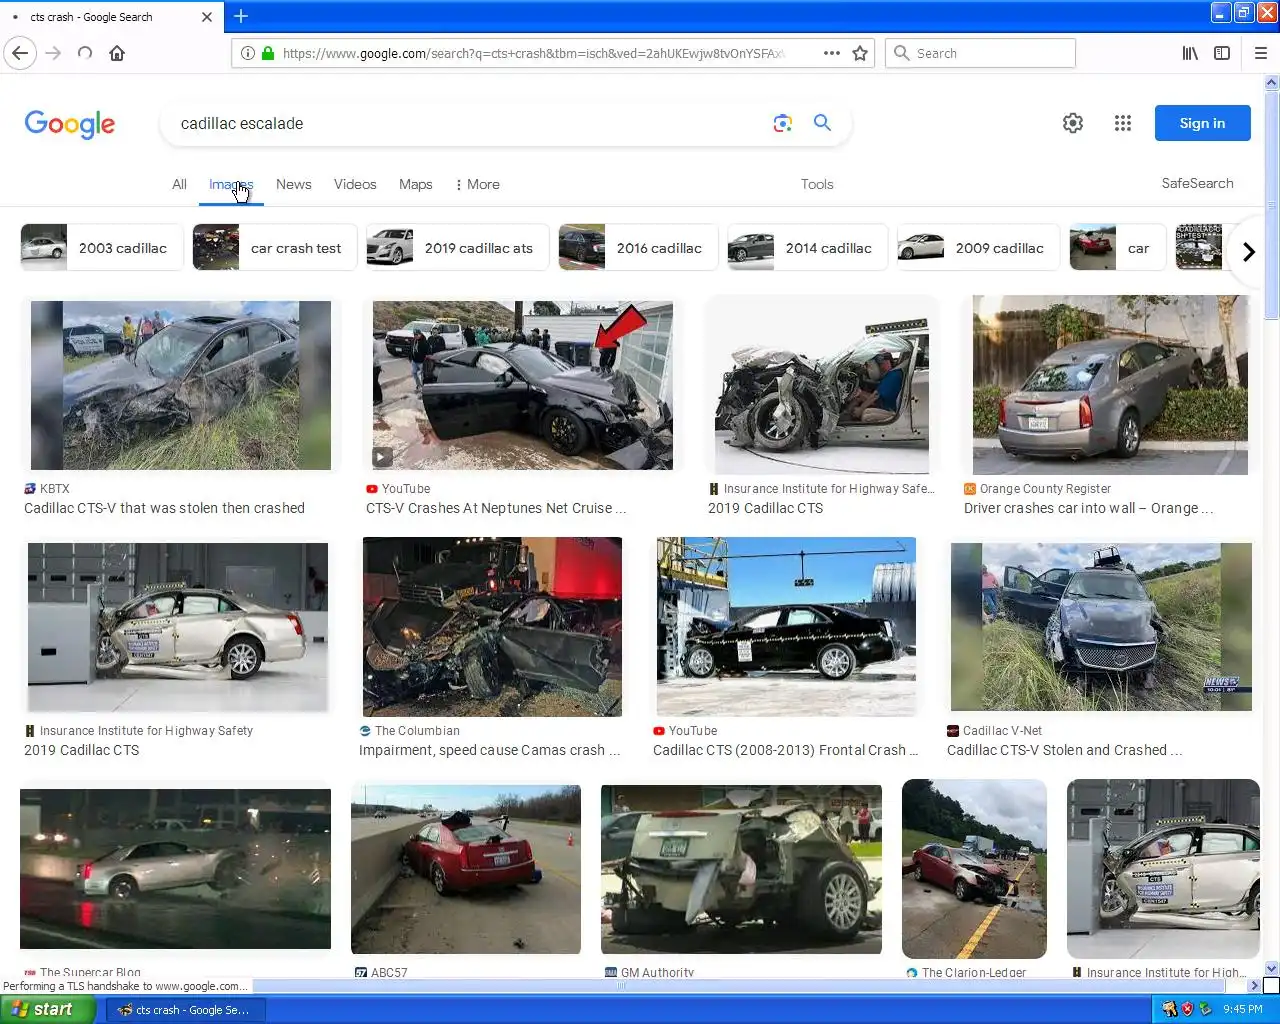Select the 'car crash test' suggestion chip
Image resolution: width=1280 pixels, height=1024 pixels.
(274, 248)
